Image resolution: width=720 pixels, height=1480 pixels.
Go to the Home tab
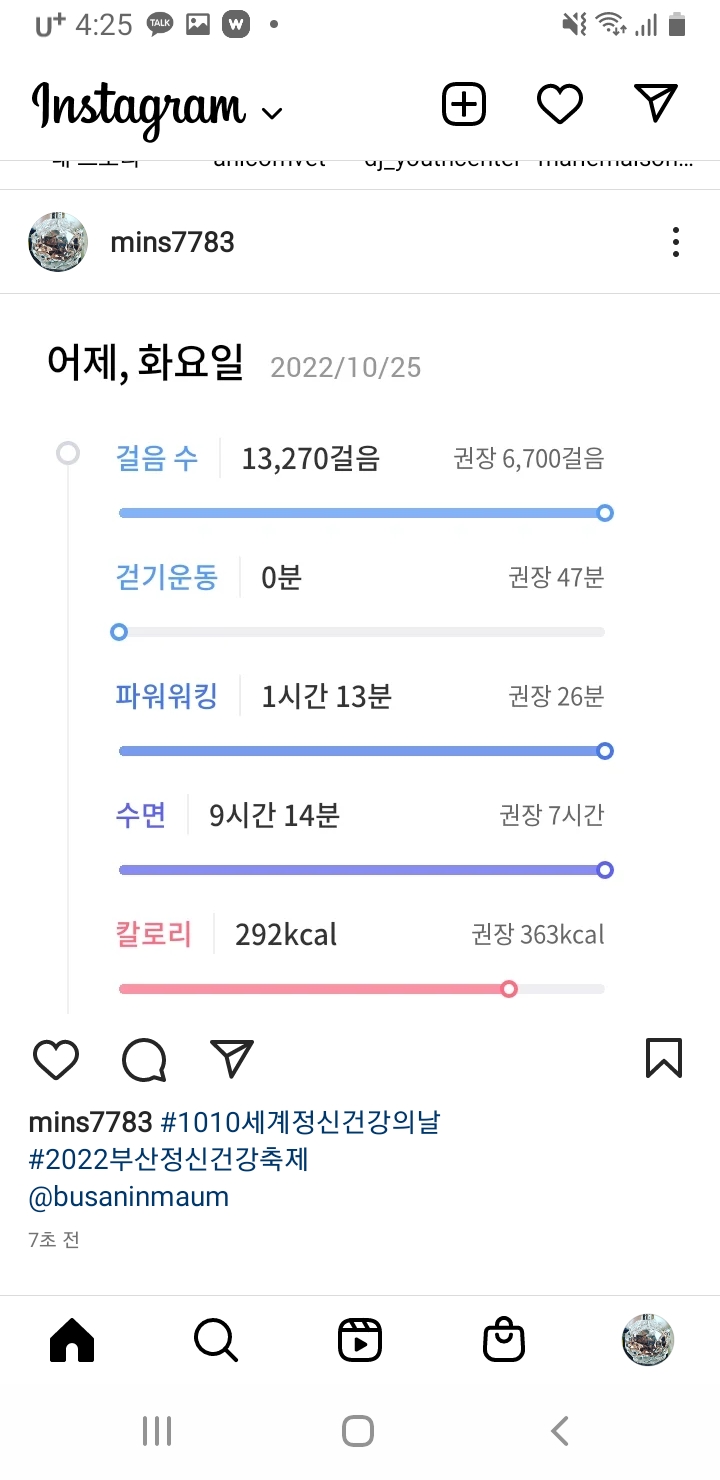click(x=72, y=1340)
